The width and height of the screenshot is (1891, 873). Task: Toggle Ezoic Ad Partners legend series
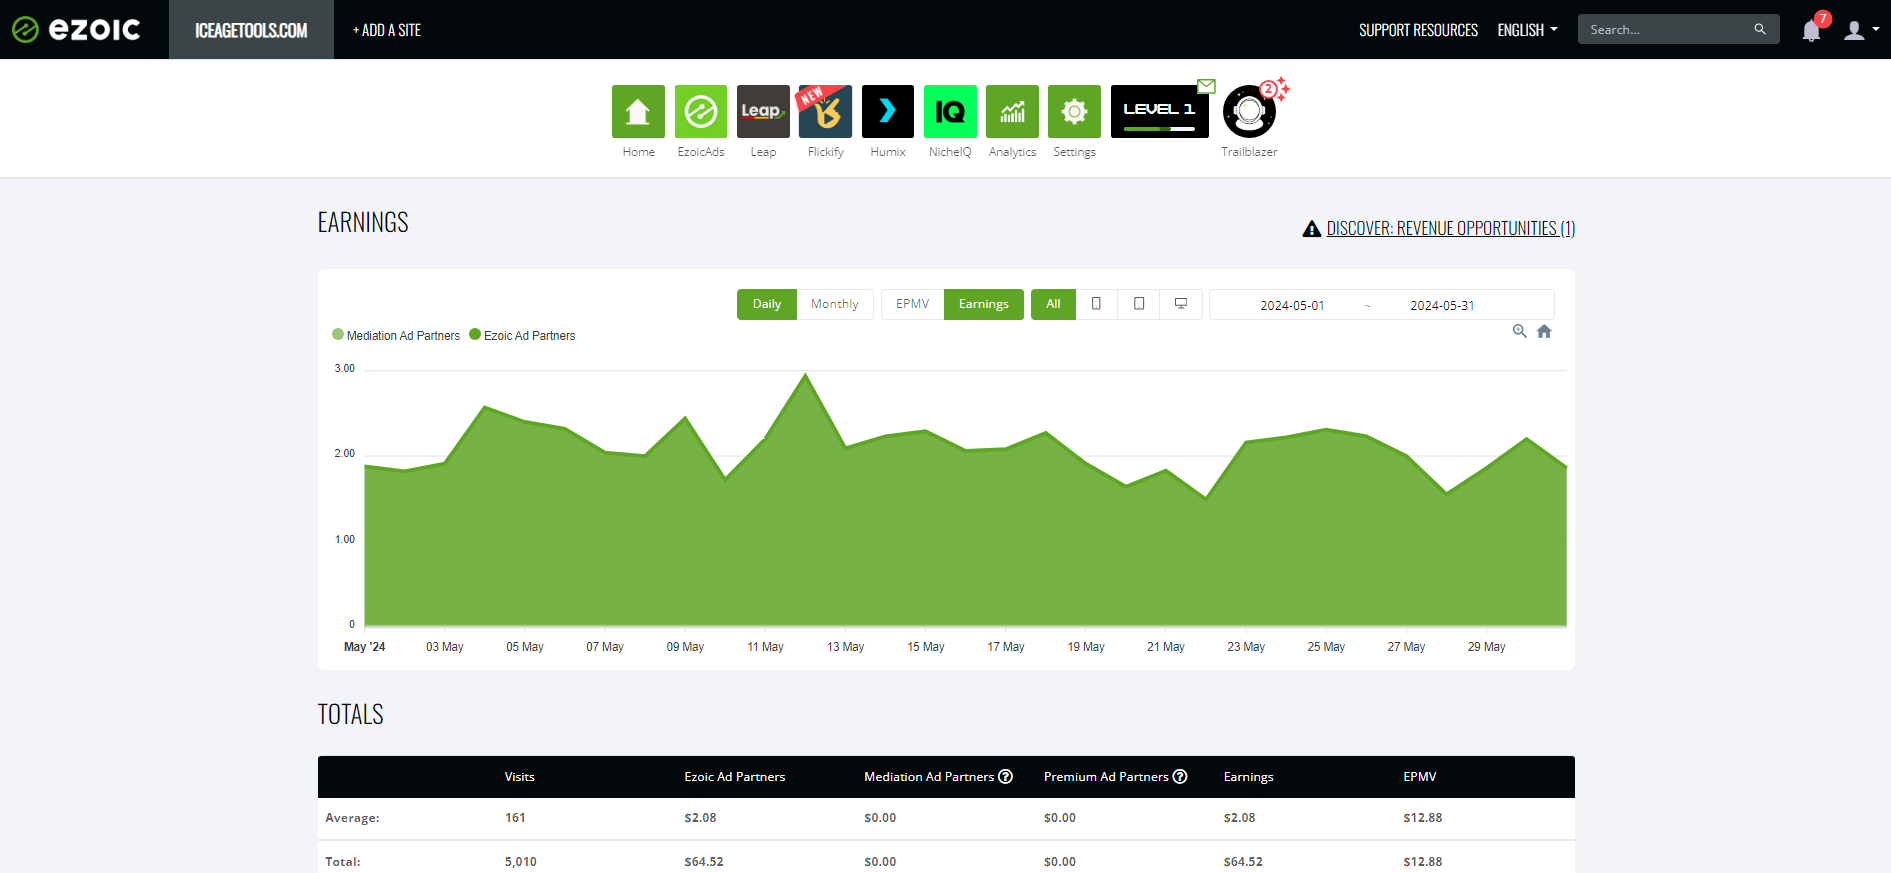point(523,335)
